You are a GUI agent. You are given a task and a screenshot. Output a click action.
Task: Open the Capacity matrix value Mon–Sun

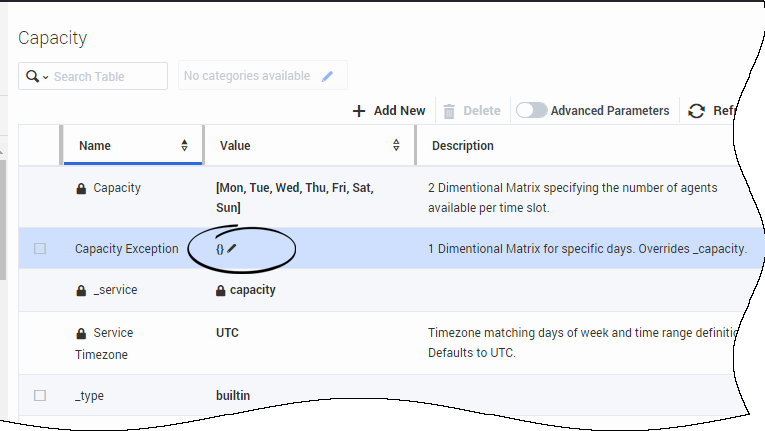tap(295, 198)
